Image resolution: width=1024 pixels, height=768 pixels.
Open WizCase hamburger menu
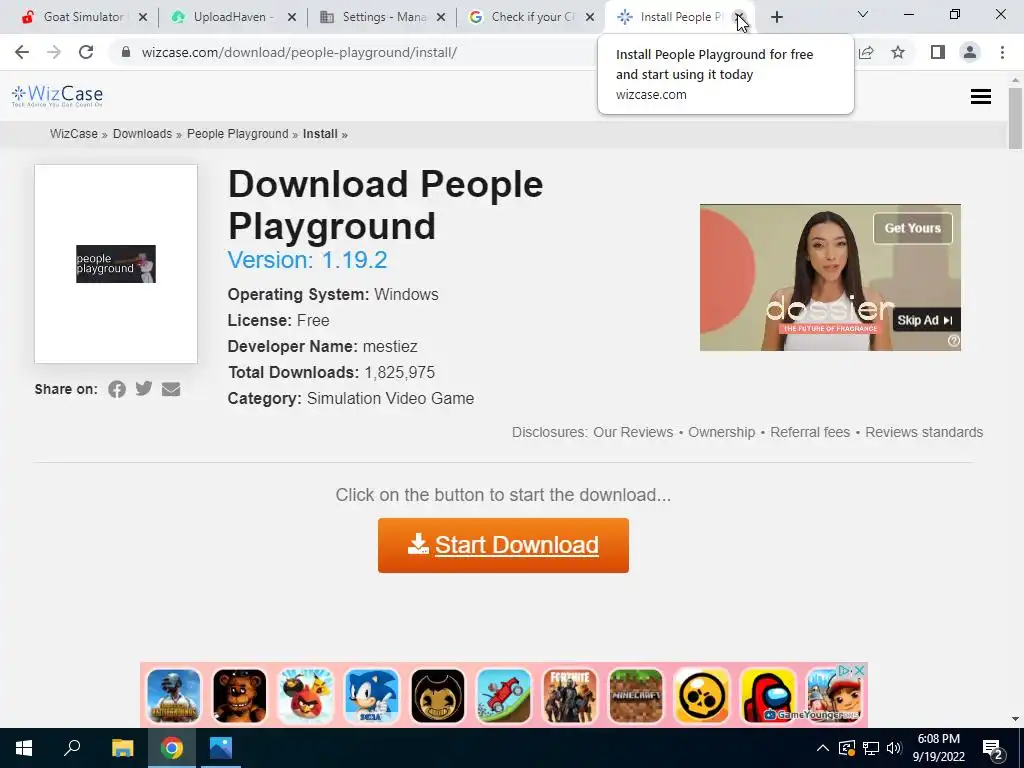(981, 97)
